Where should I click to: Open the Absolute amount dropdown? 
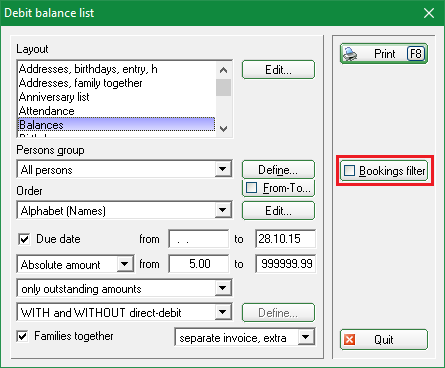tap(125, 264)
